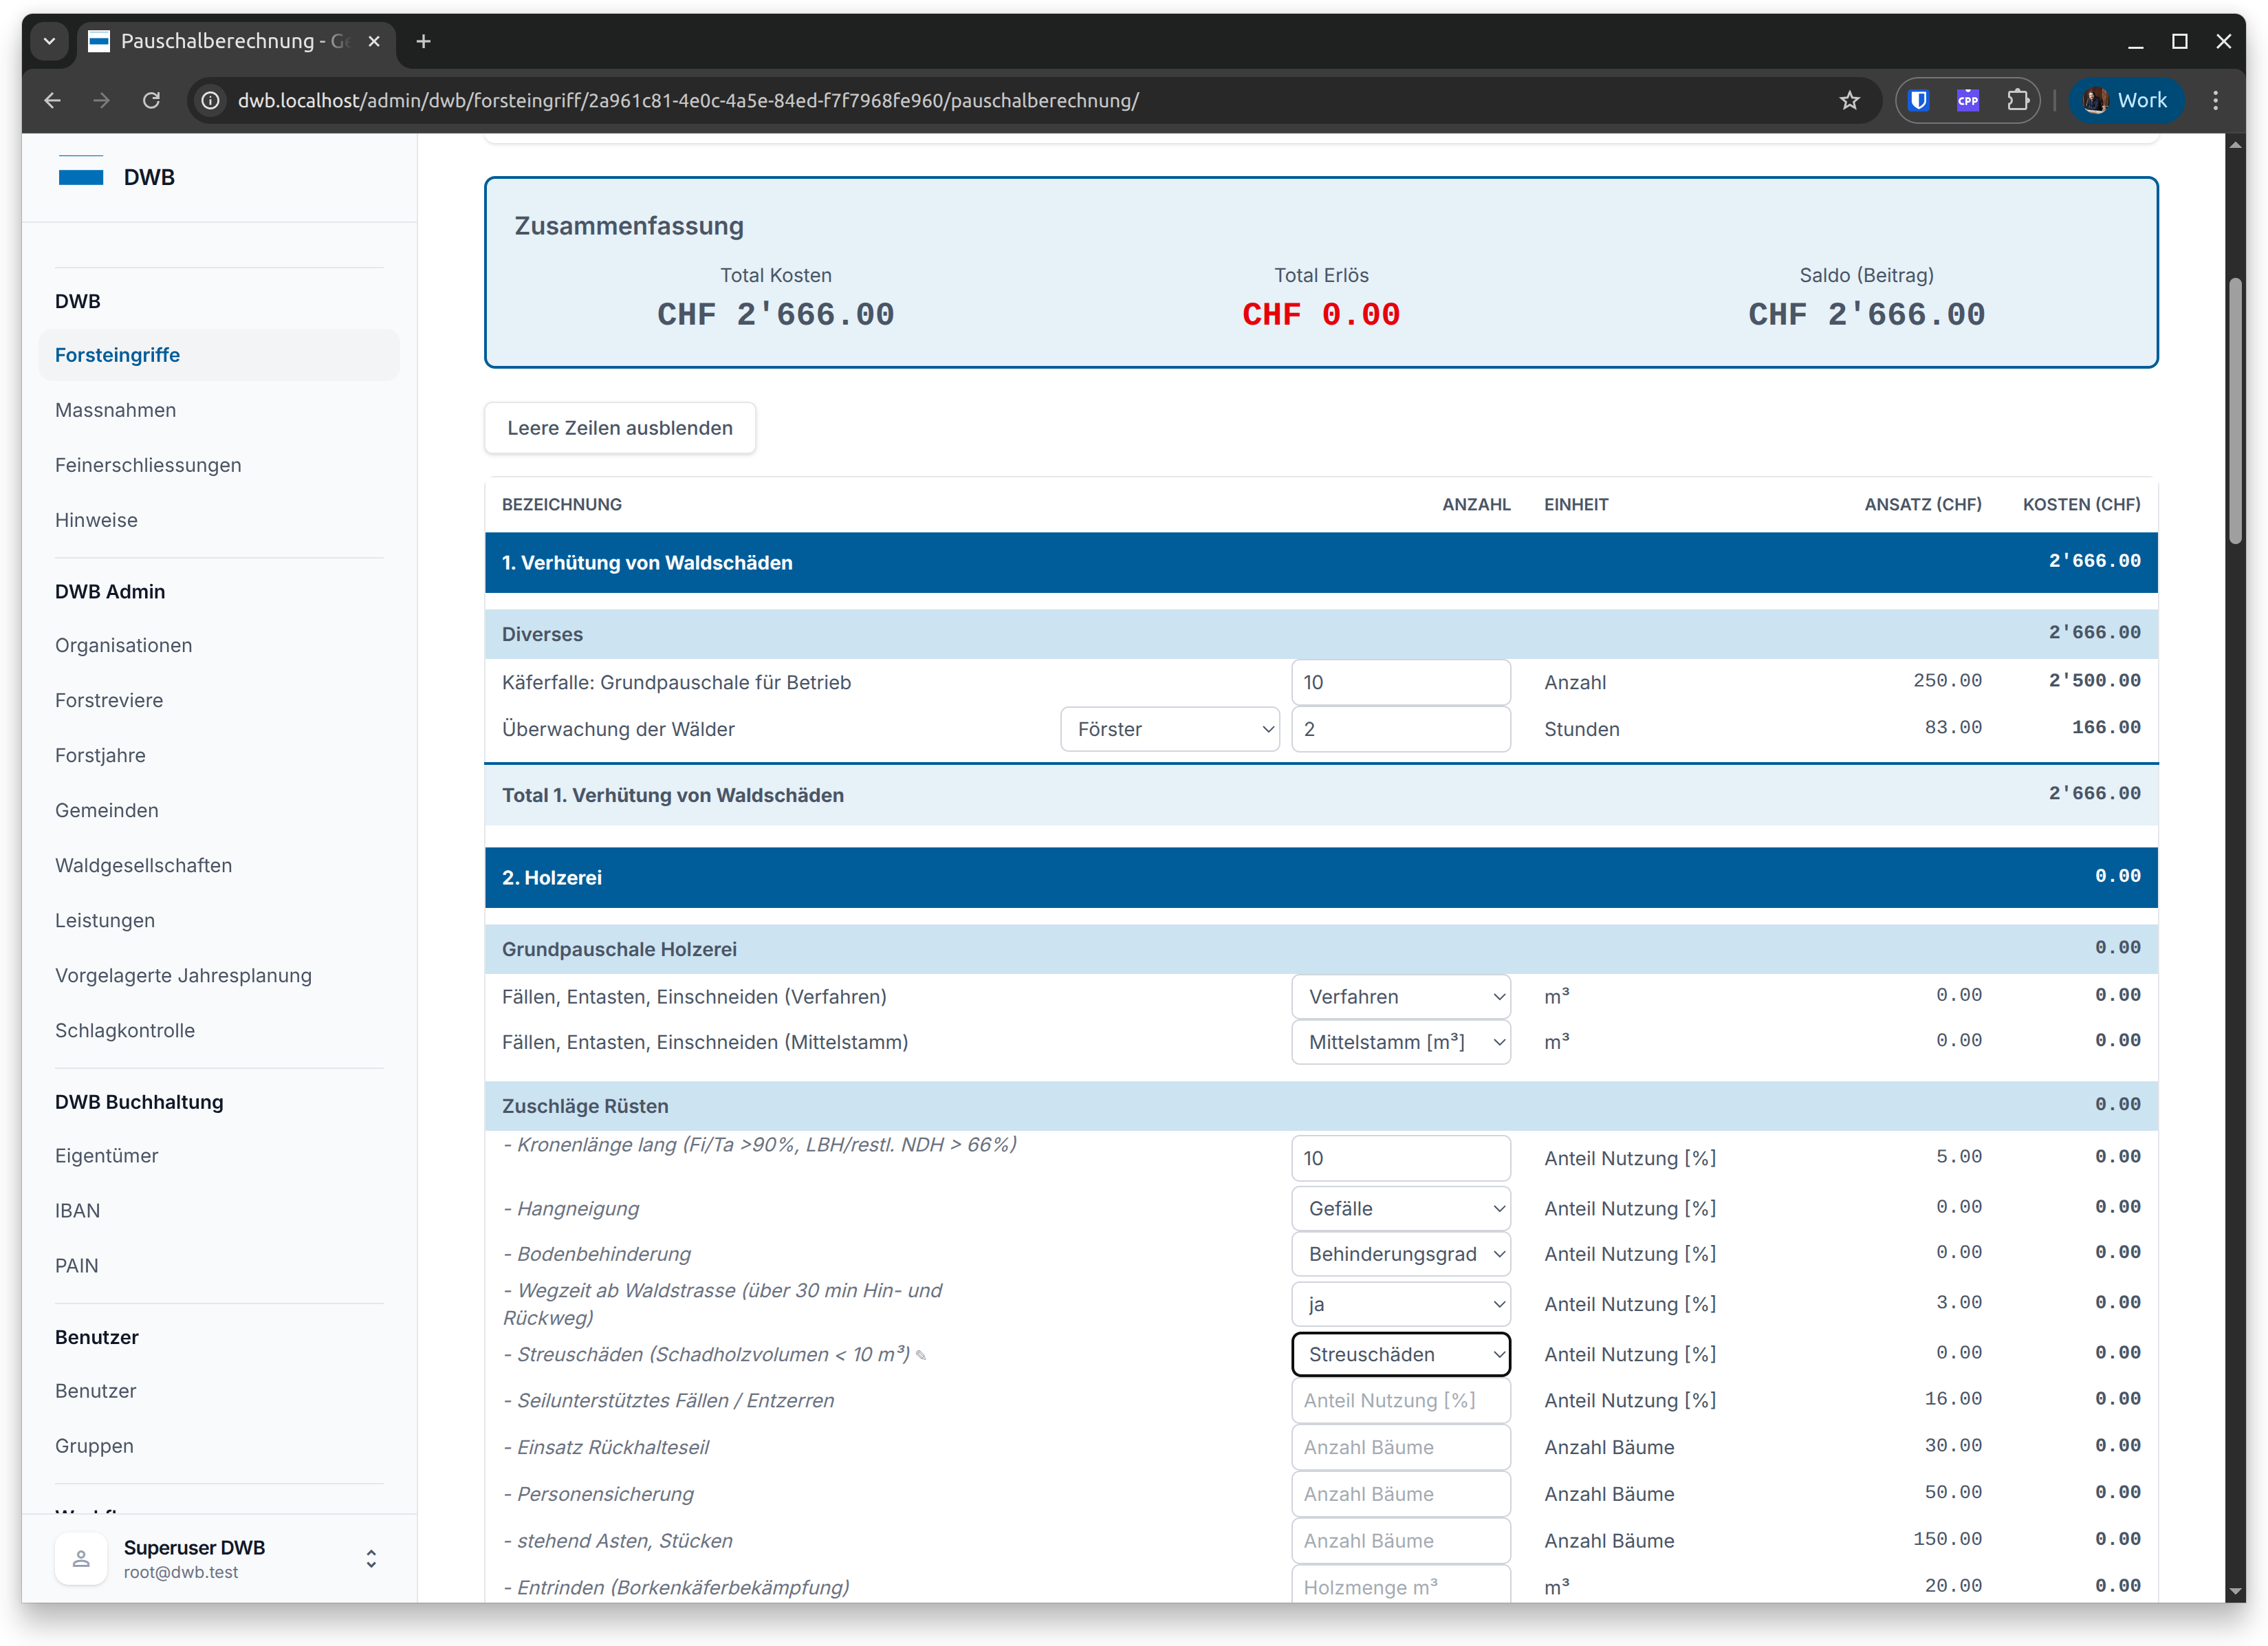The image size is (2268, 1646).
Task: Open the Behinderungsgrad dropdown
Action: click(1400, 1253)
